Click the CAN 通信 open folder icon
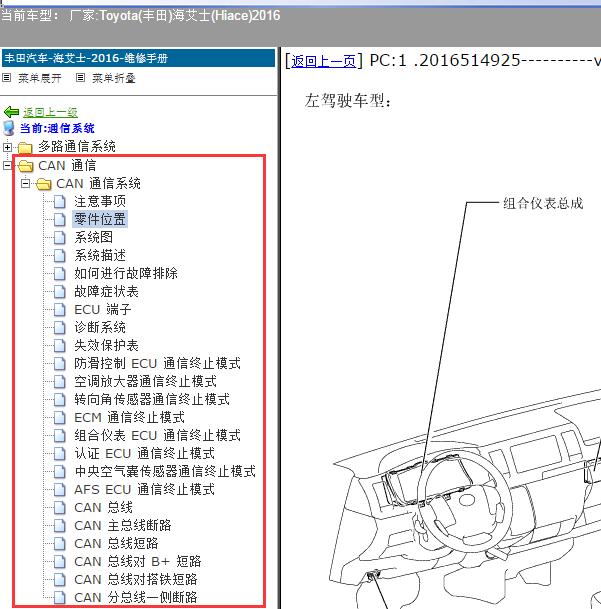This screenshot has width=601, height=609. pyautogui.click(x=26, y=166)
